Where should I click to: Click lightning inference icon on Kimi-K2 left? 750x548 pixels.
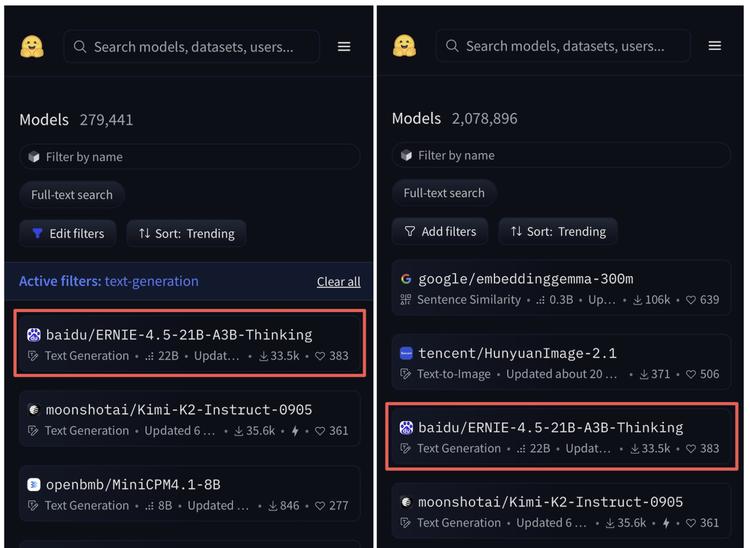click(x=295, y=431)
